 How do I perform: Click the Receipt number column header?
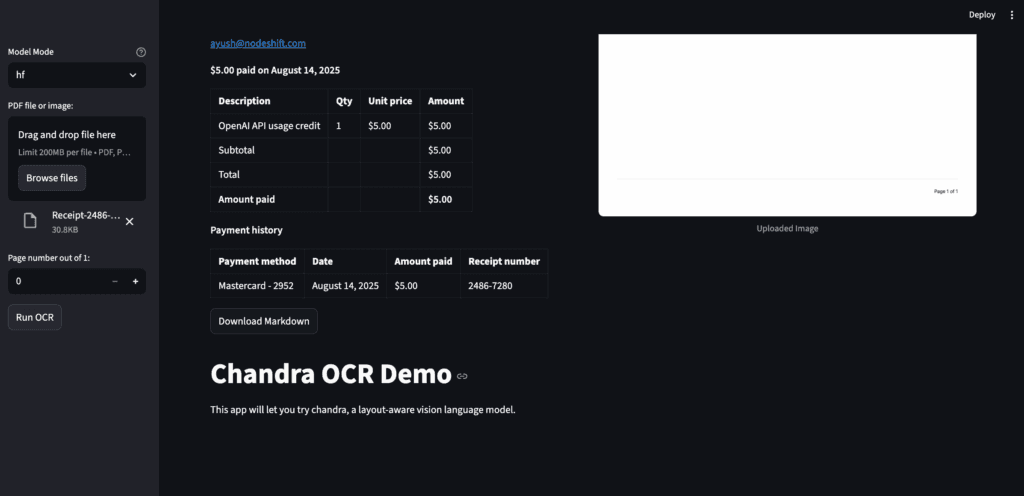tap(504, 262)
